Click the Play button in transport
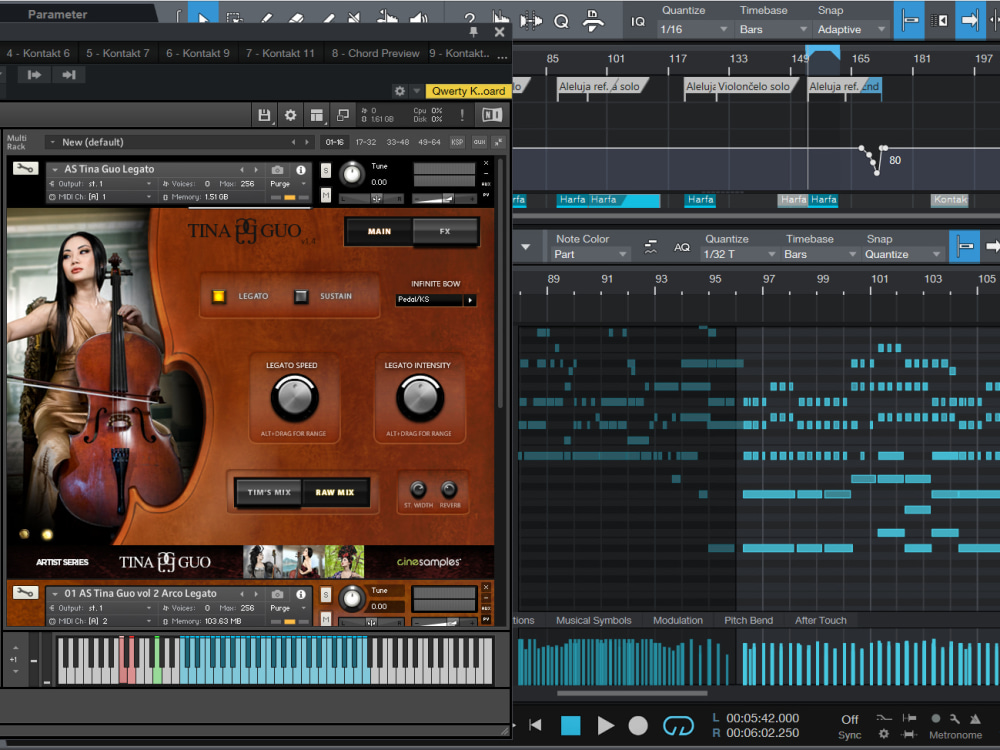This screenshot has width=1000, height=750. pyautogui.click(x=605, y=725)
